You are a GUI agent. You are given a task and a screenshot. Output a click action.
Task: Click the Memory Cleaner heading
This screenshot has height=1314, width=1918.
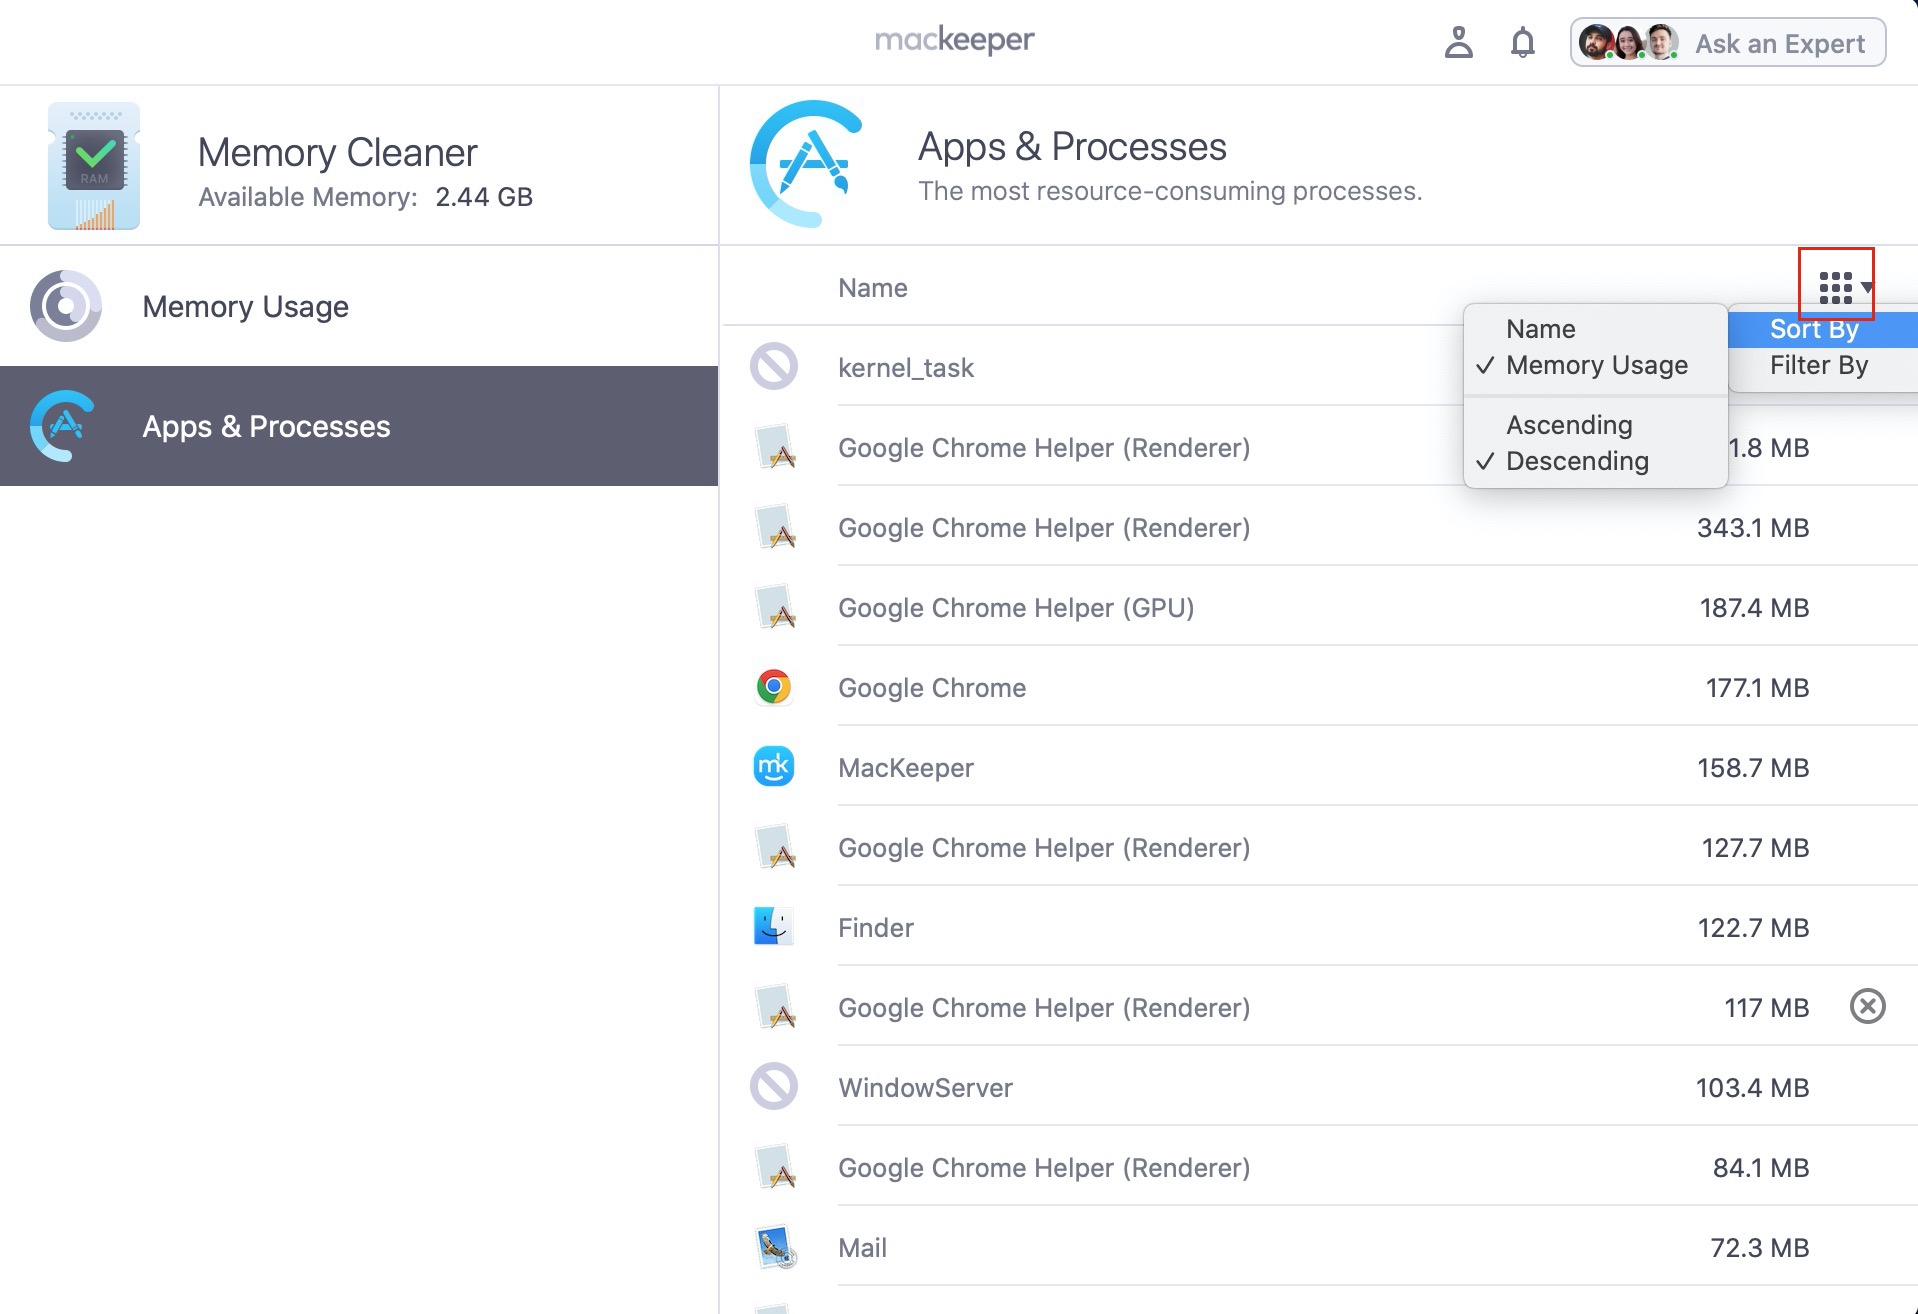click(337, 152)
